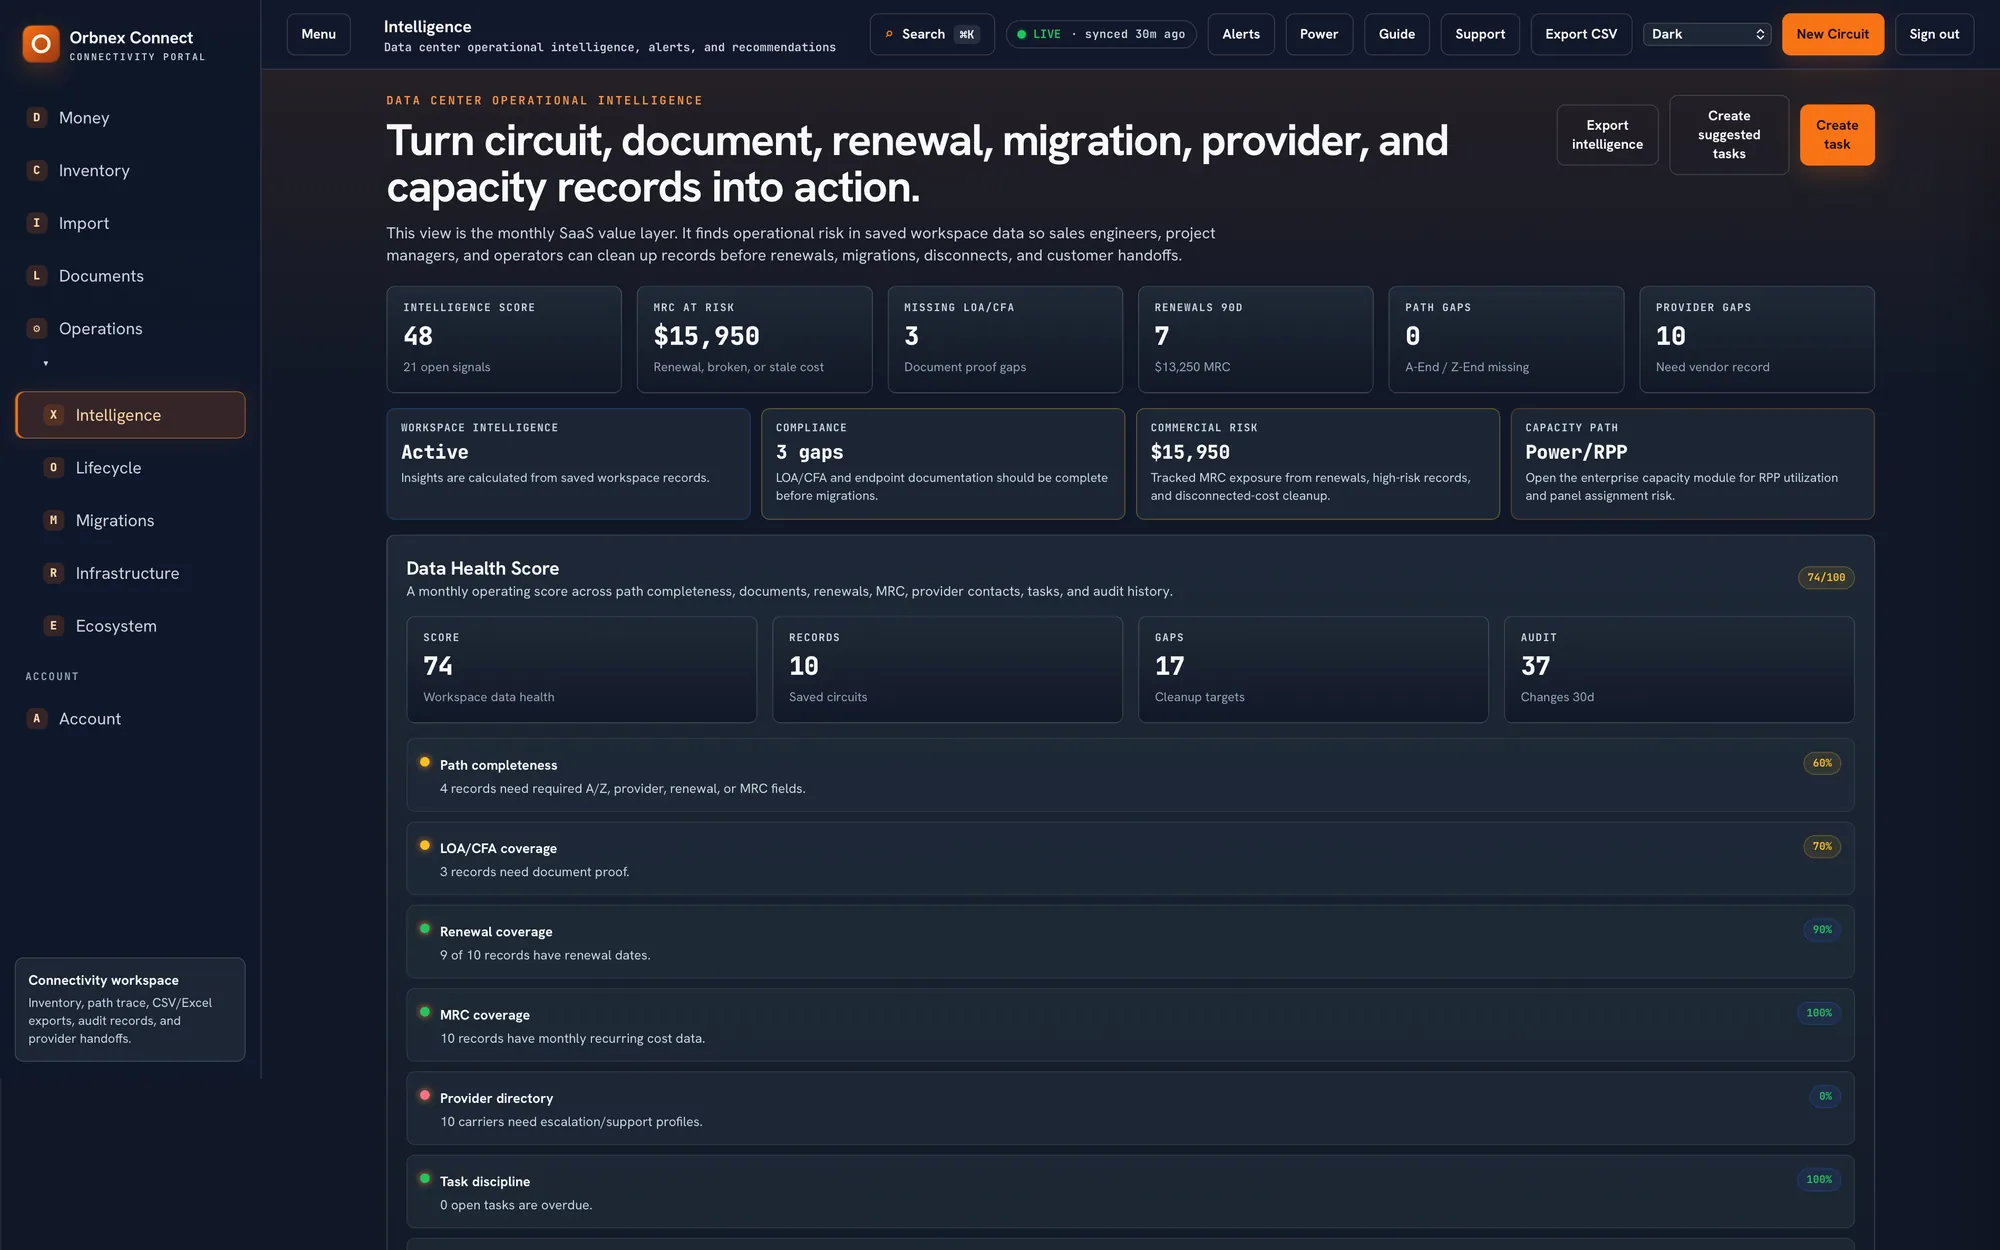The width and height of the screenshot is (2000, 1250).
Task: Click the Path completeness amber status dot
Action: coord(425,762)
